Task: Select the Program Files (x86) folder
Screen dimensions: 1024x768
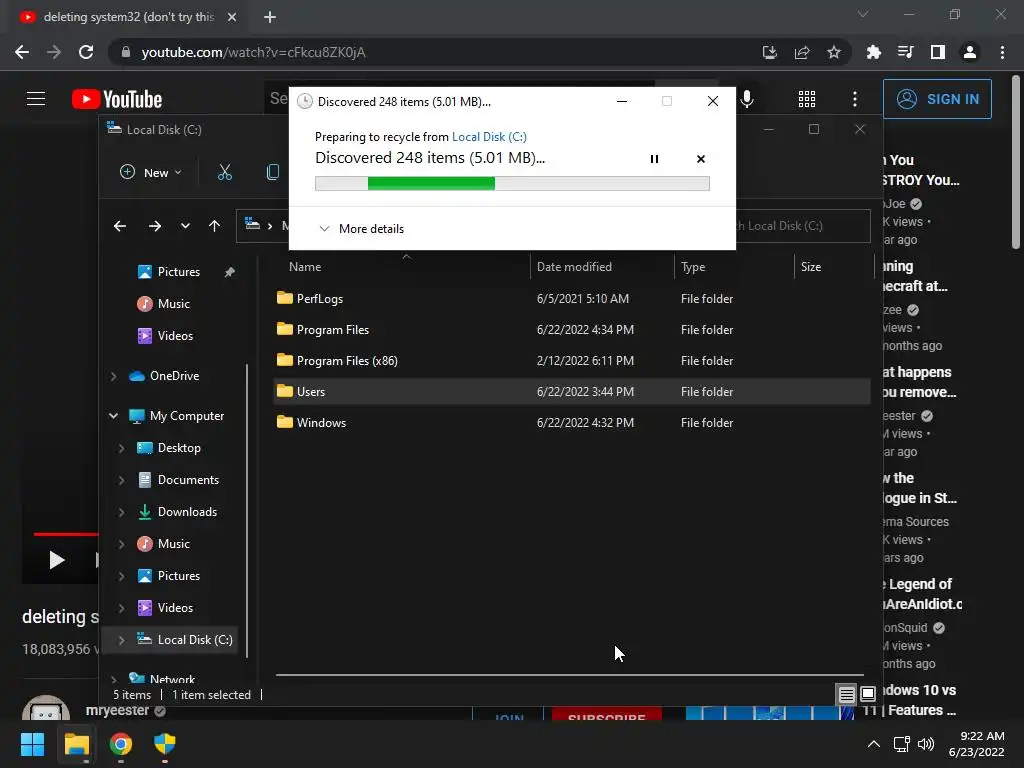Action: [x=571, y=360]
